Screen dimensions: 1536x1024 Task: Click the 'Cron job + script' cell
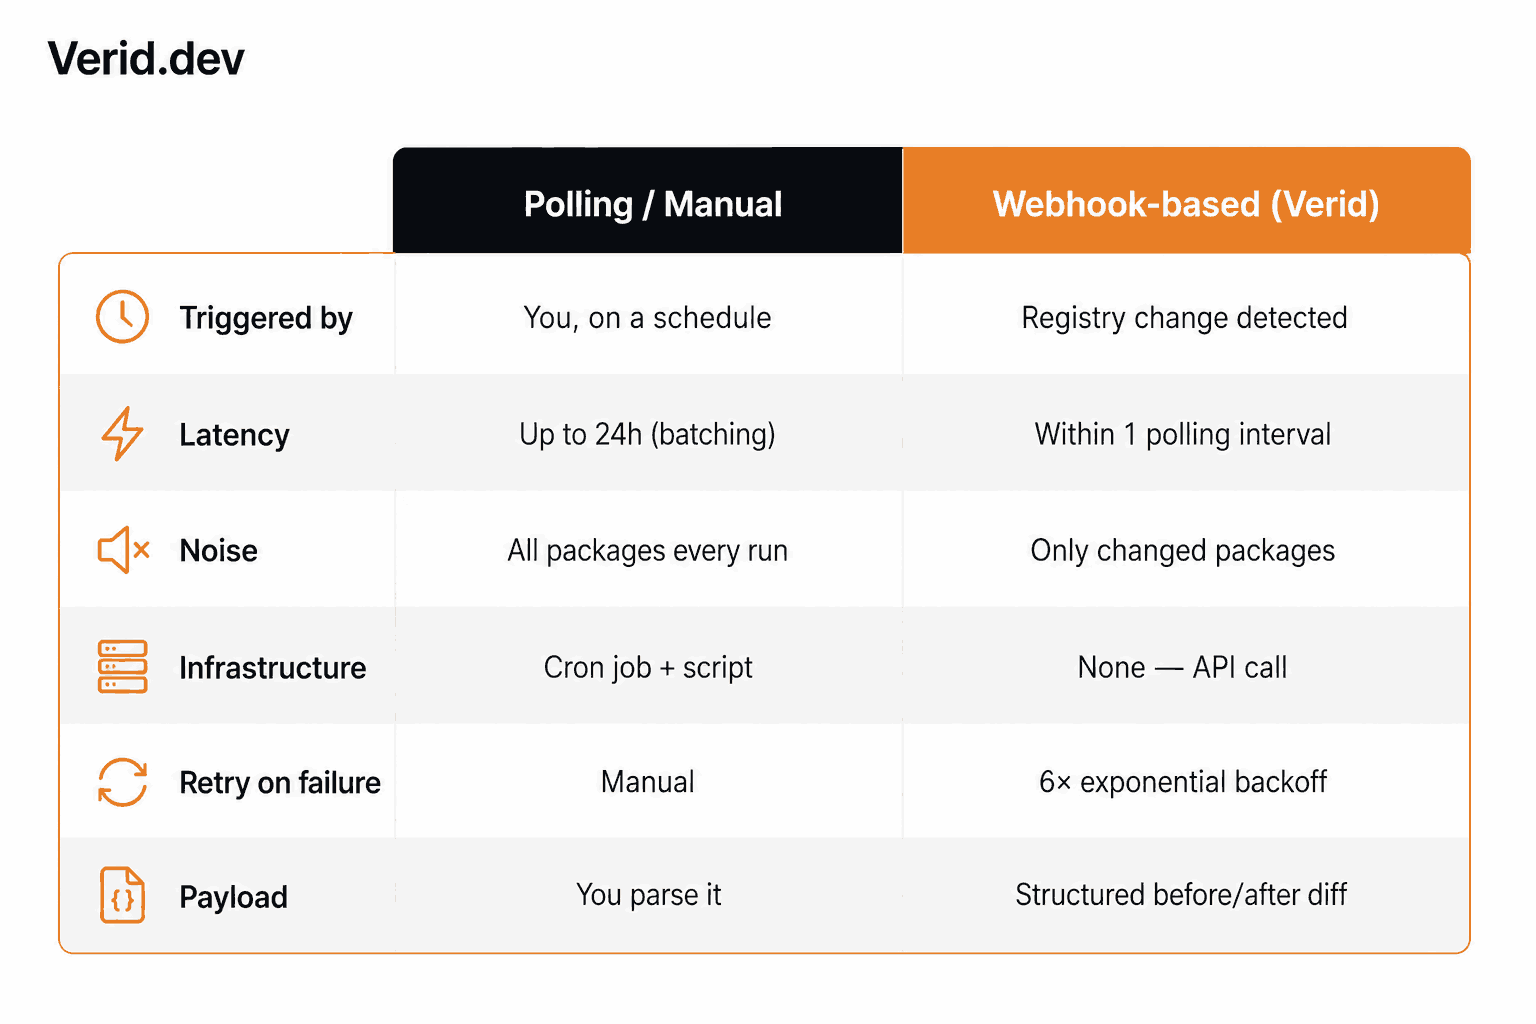click(x=648, y=667)
